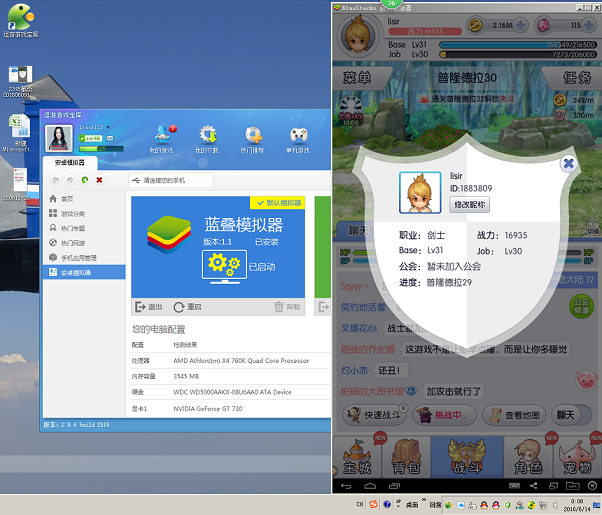Click the screen mirror icon in the BlueStacks bar
602x515 pixels.
tap(553, 486)
